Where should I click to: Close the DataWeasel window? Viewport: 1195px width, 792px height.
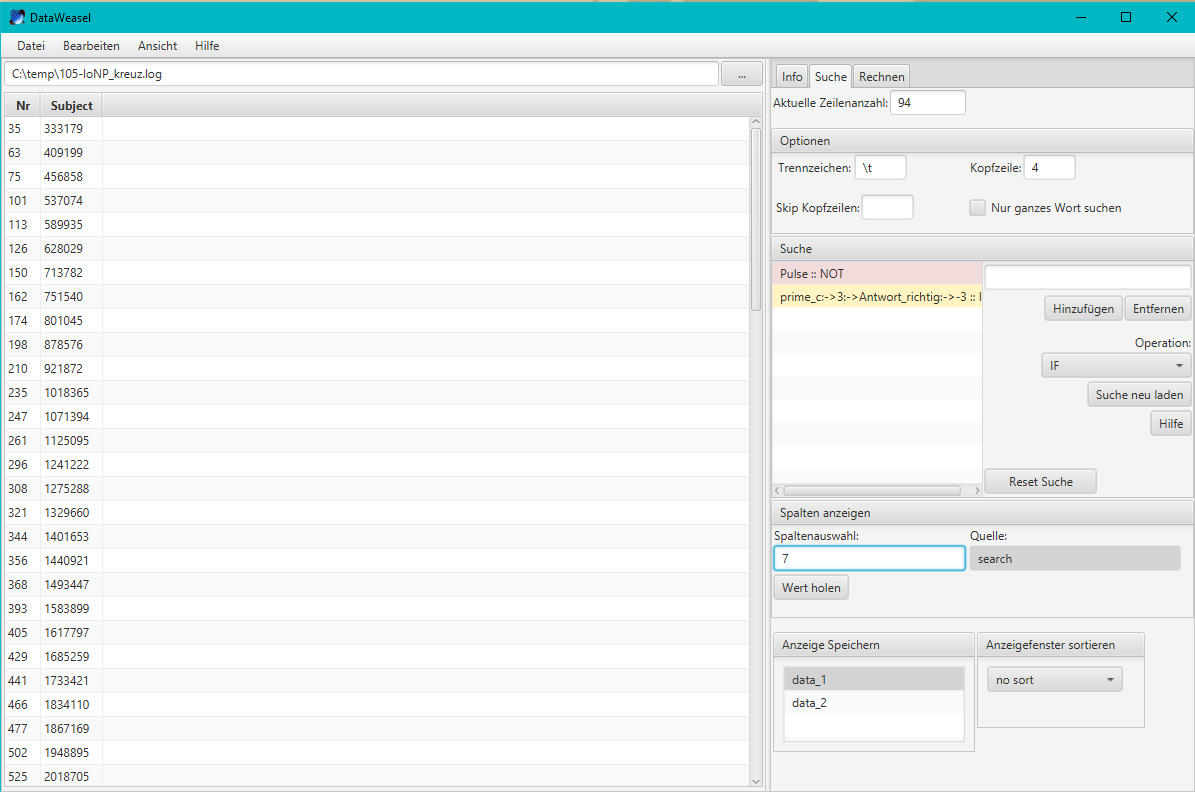1171,17
